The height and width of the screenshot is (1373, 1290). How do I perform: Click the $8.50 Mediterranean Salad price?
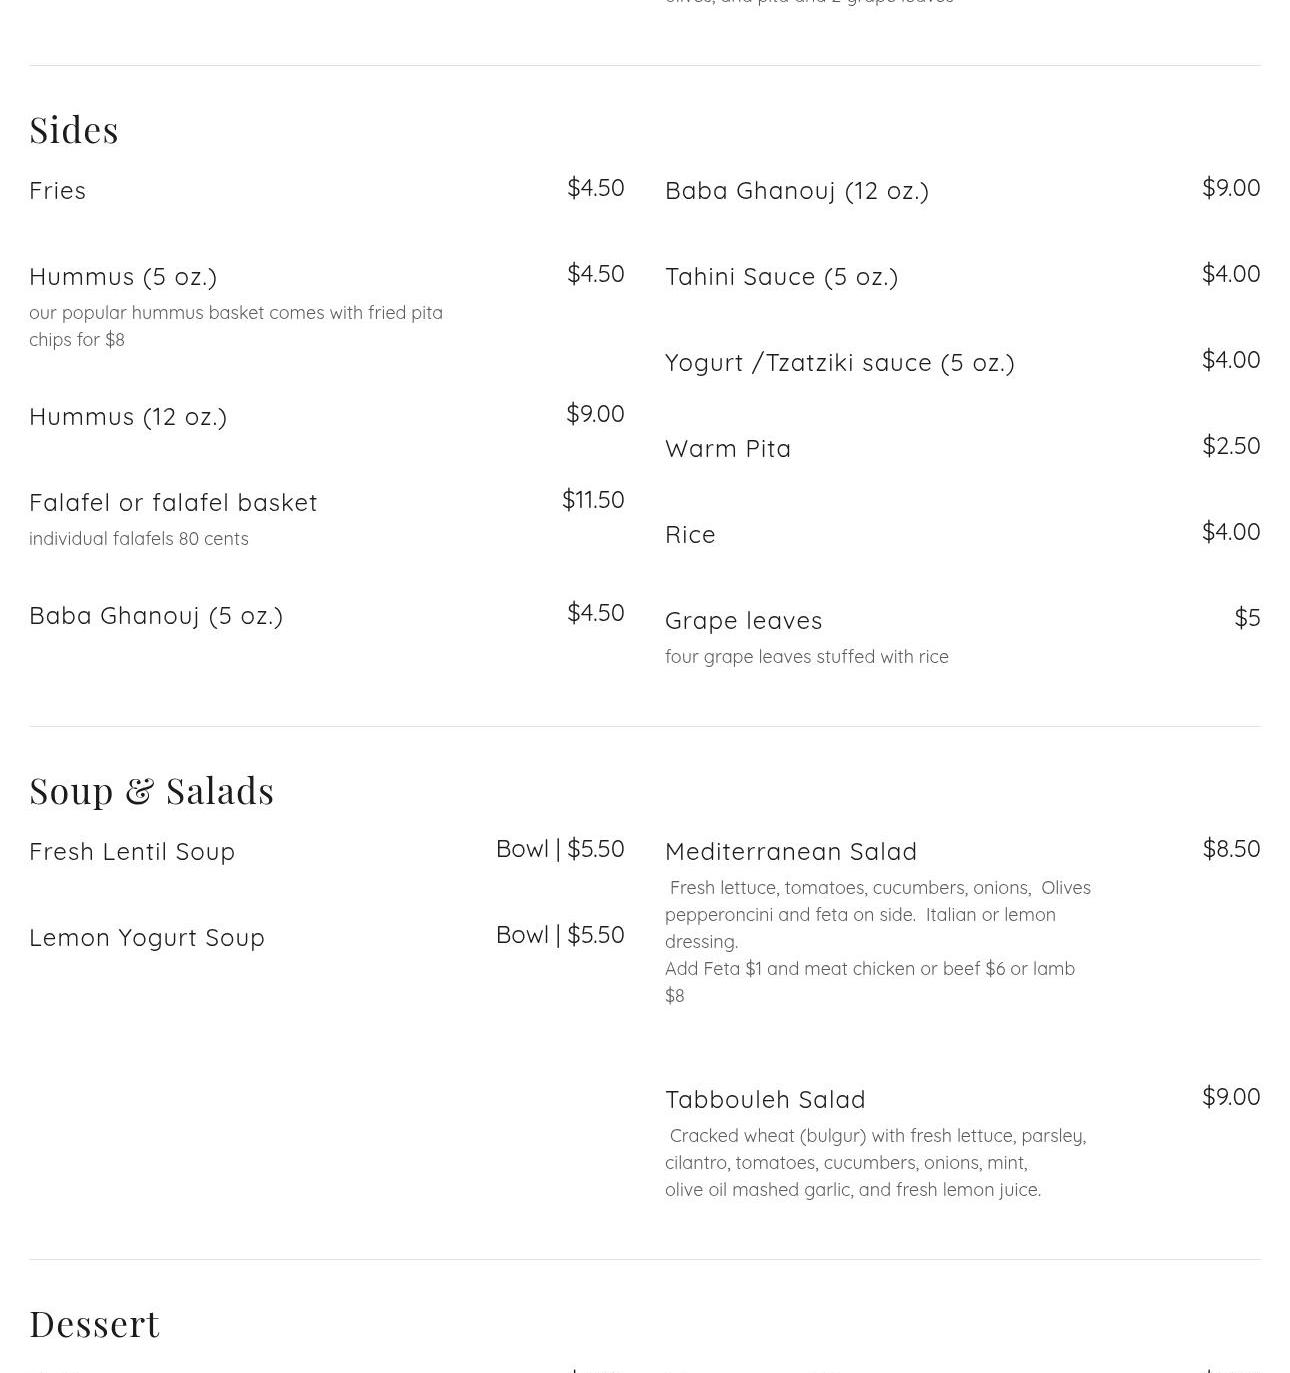tap(1231, 848)
